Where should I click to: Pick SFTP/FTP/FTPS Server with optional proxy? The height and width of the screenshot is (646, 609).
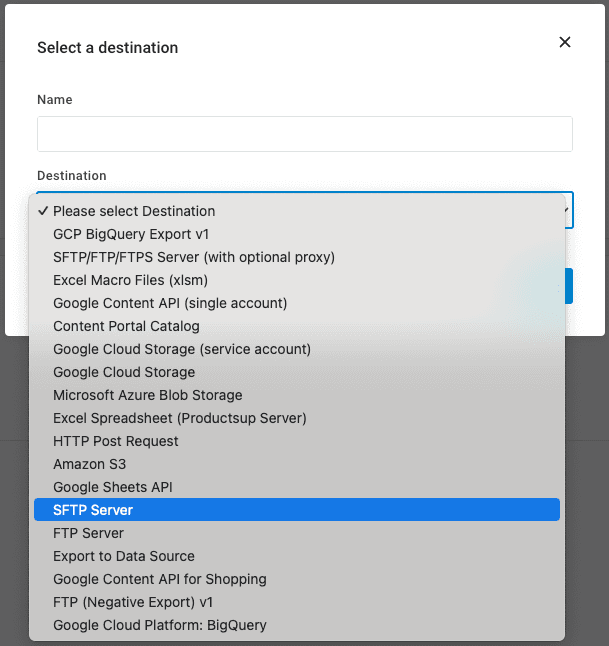[x=194, y=257]
